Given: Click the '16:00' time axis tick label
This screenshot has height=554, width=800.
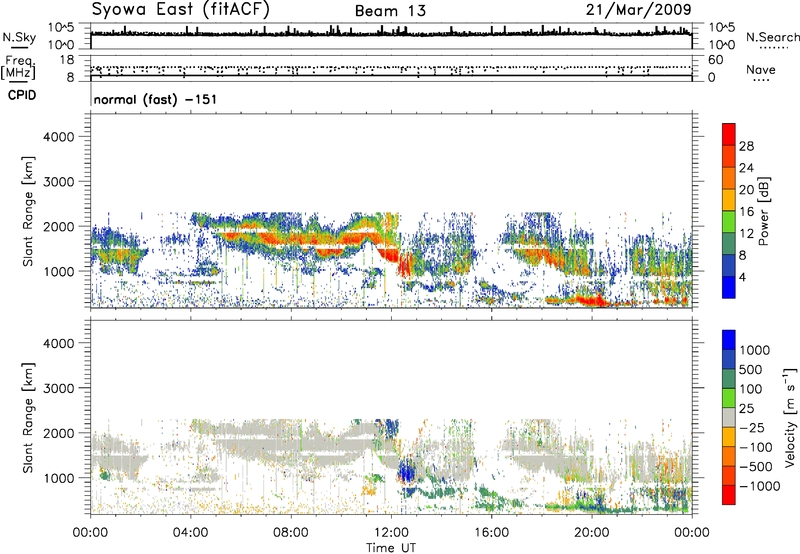Looking at the screenshot, I should (x=491, y=533).
